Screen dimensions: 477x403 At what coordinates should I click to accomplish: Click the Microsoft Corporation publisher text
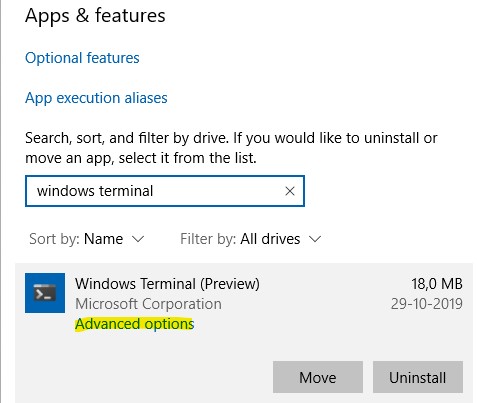[x=148, y=304]
